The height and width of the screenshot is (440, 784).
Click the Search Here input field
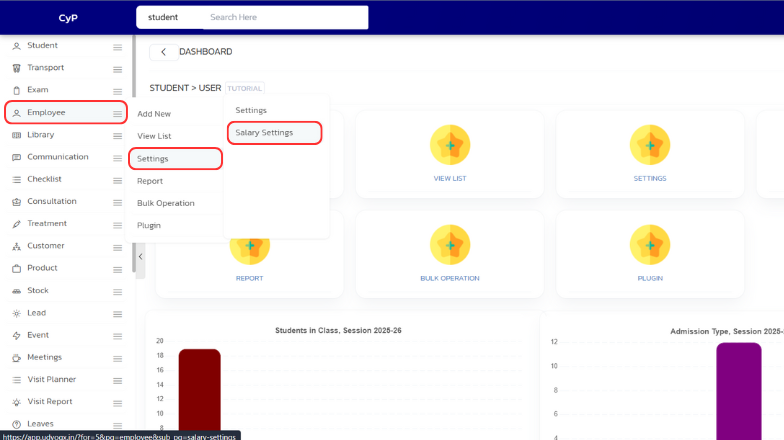[285, 17]
